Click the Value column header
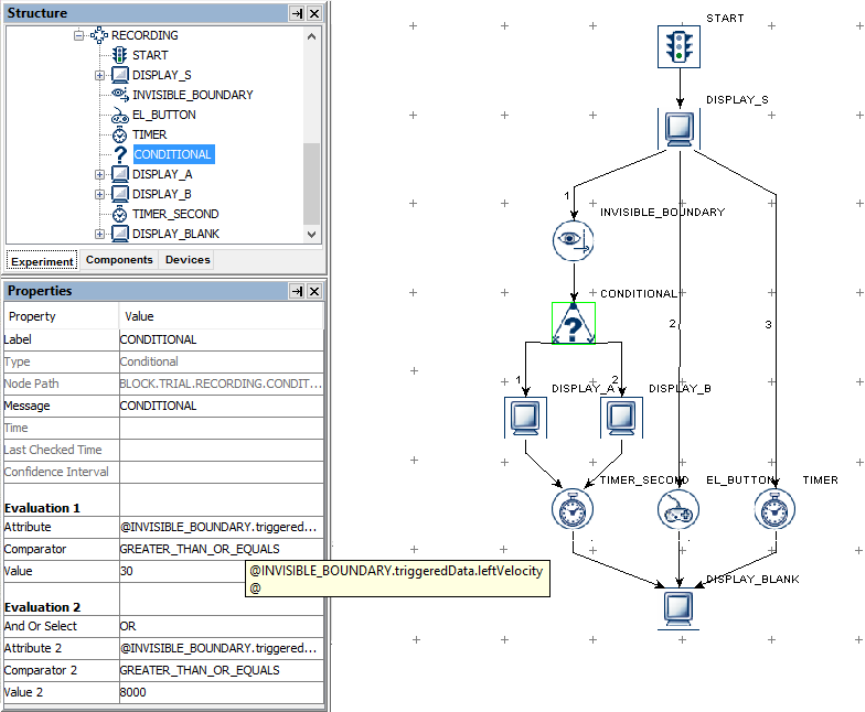The width and height of the screenshot is (865, 712). (x=221, y=317)
